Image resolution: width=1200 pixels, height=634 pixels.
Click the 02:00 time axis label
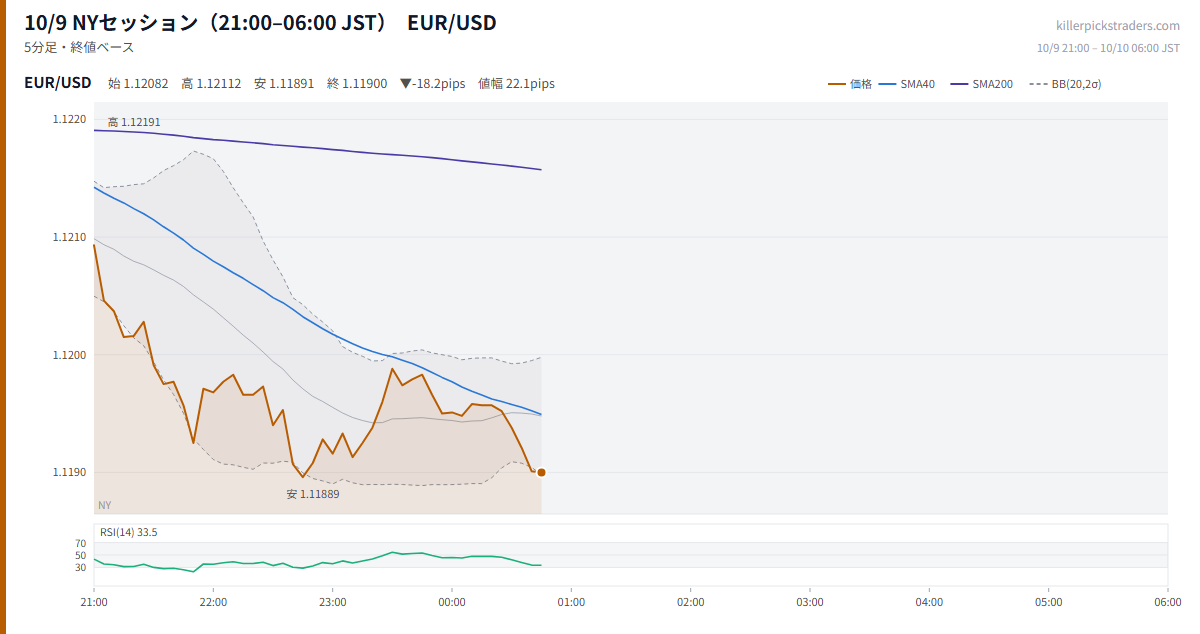[x=691, y=602]
